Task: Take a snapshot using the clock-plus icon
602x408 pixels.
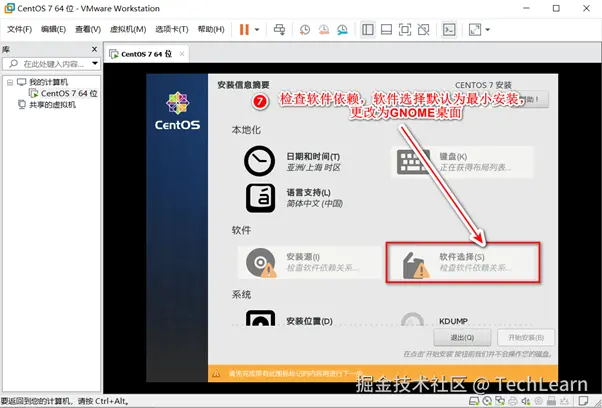Action: coord(305,30)
